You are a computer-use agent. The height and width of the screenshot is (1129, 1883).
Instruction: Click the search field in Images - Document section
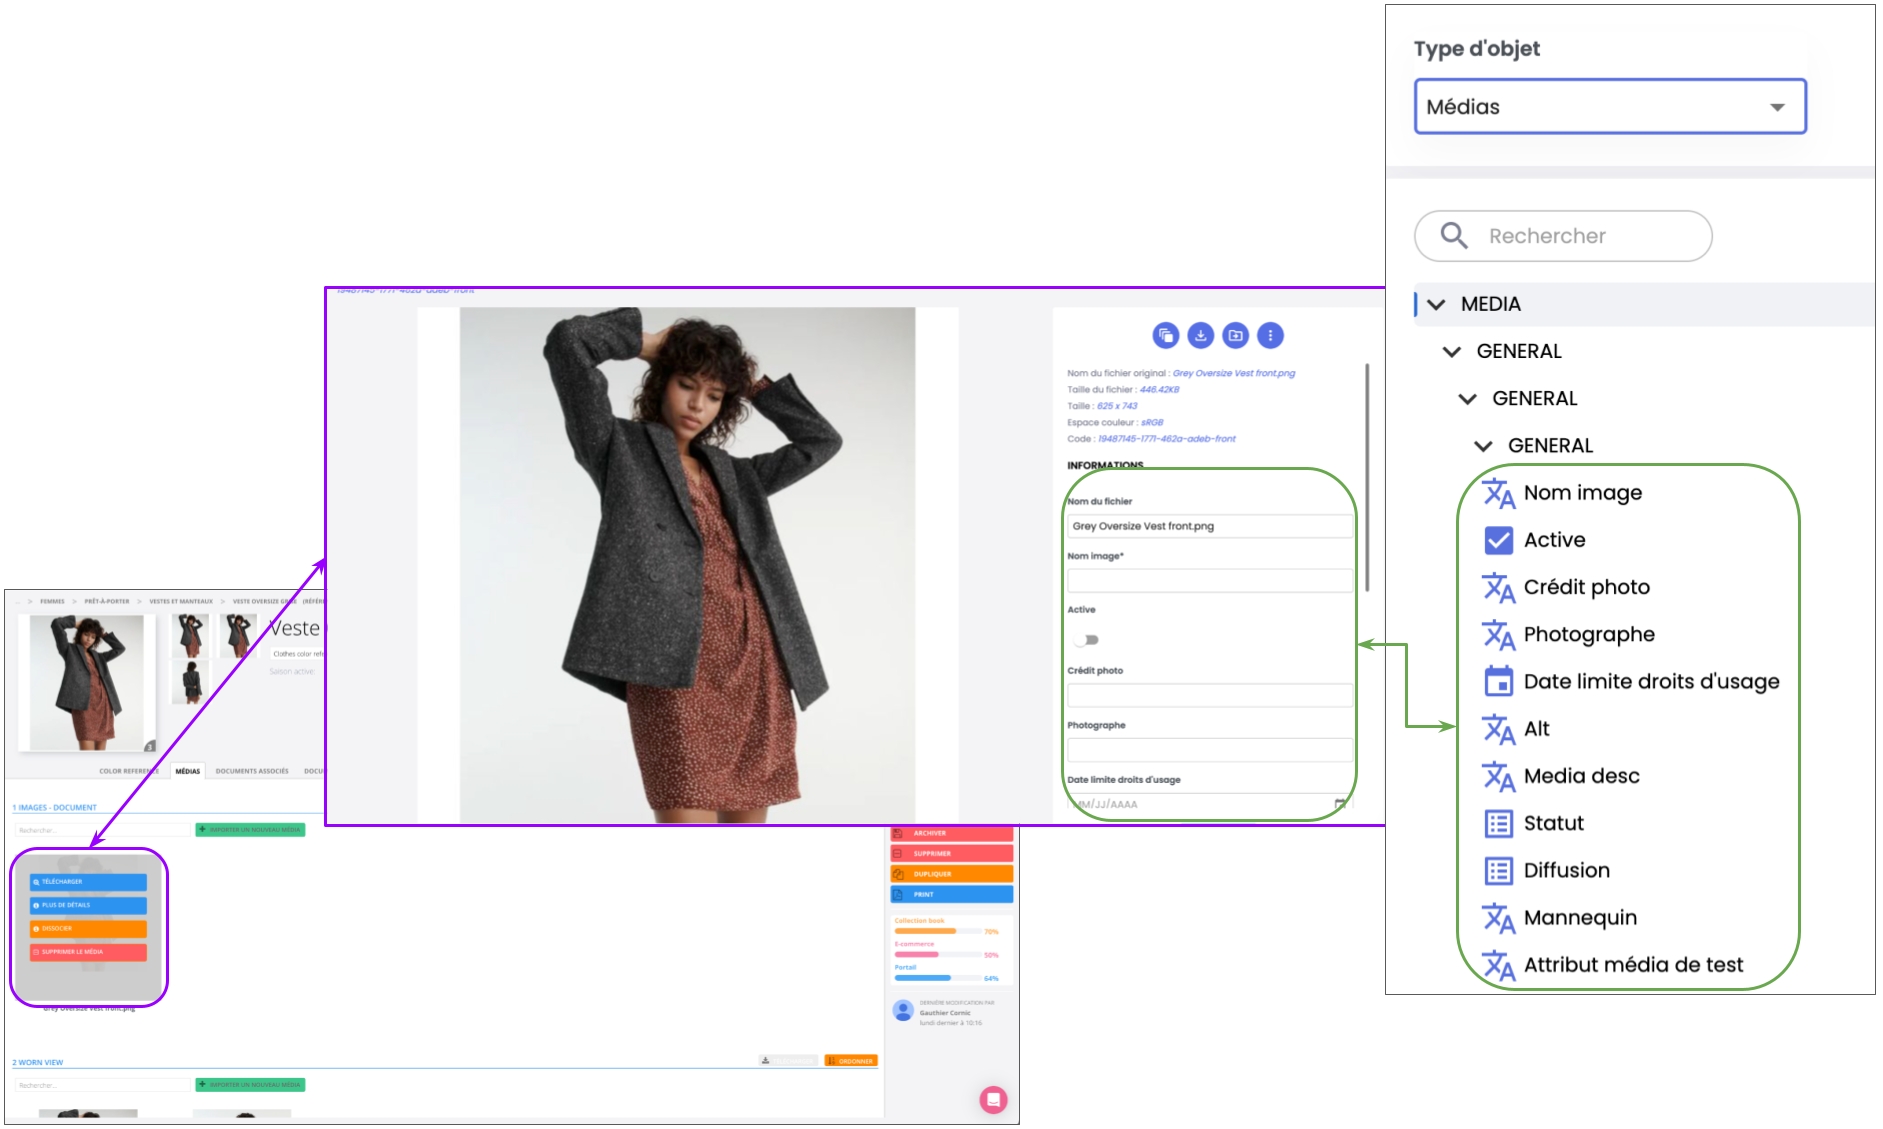pos(100,830)
